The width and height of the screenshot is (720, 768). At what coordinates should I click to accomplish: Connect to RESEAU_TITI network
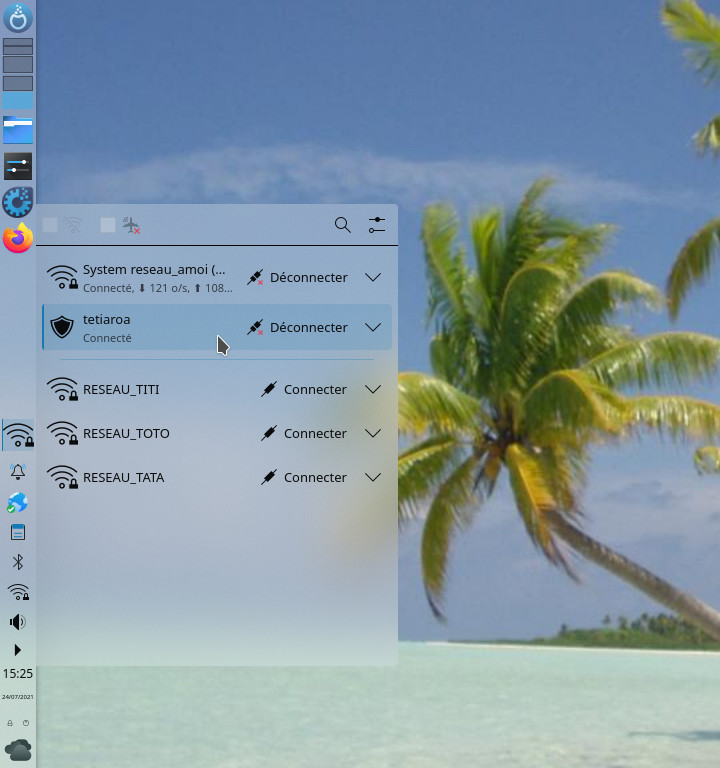303,389
